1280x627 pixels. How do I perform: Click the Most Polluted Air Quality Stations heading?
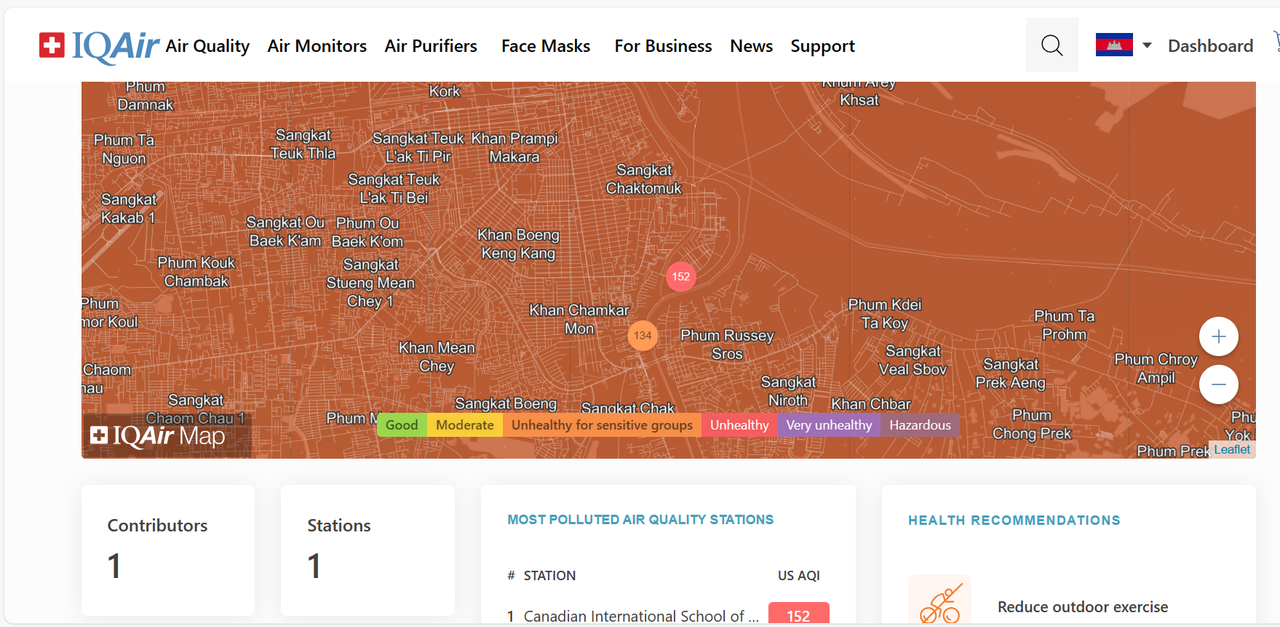coord(641,519)
